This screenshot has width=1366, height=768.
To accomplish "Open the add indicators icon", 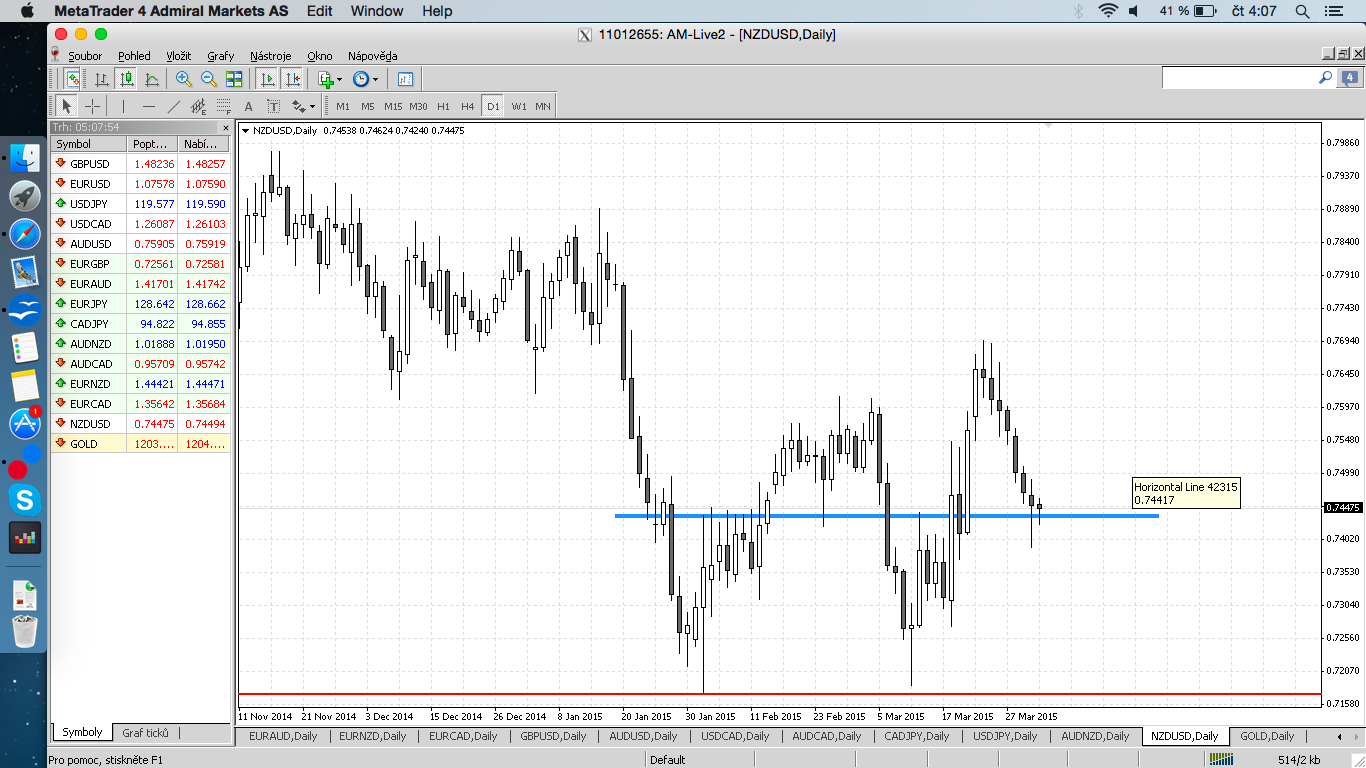I will pos(325,79).
